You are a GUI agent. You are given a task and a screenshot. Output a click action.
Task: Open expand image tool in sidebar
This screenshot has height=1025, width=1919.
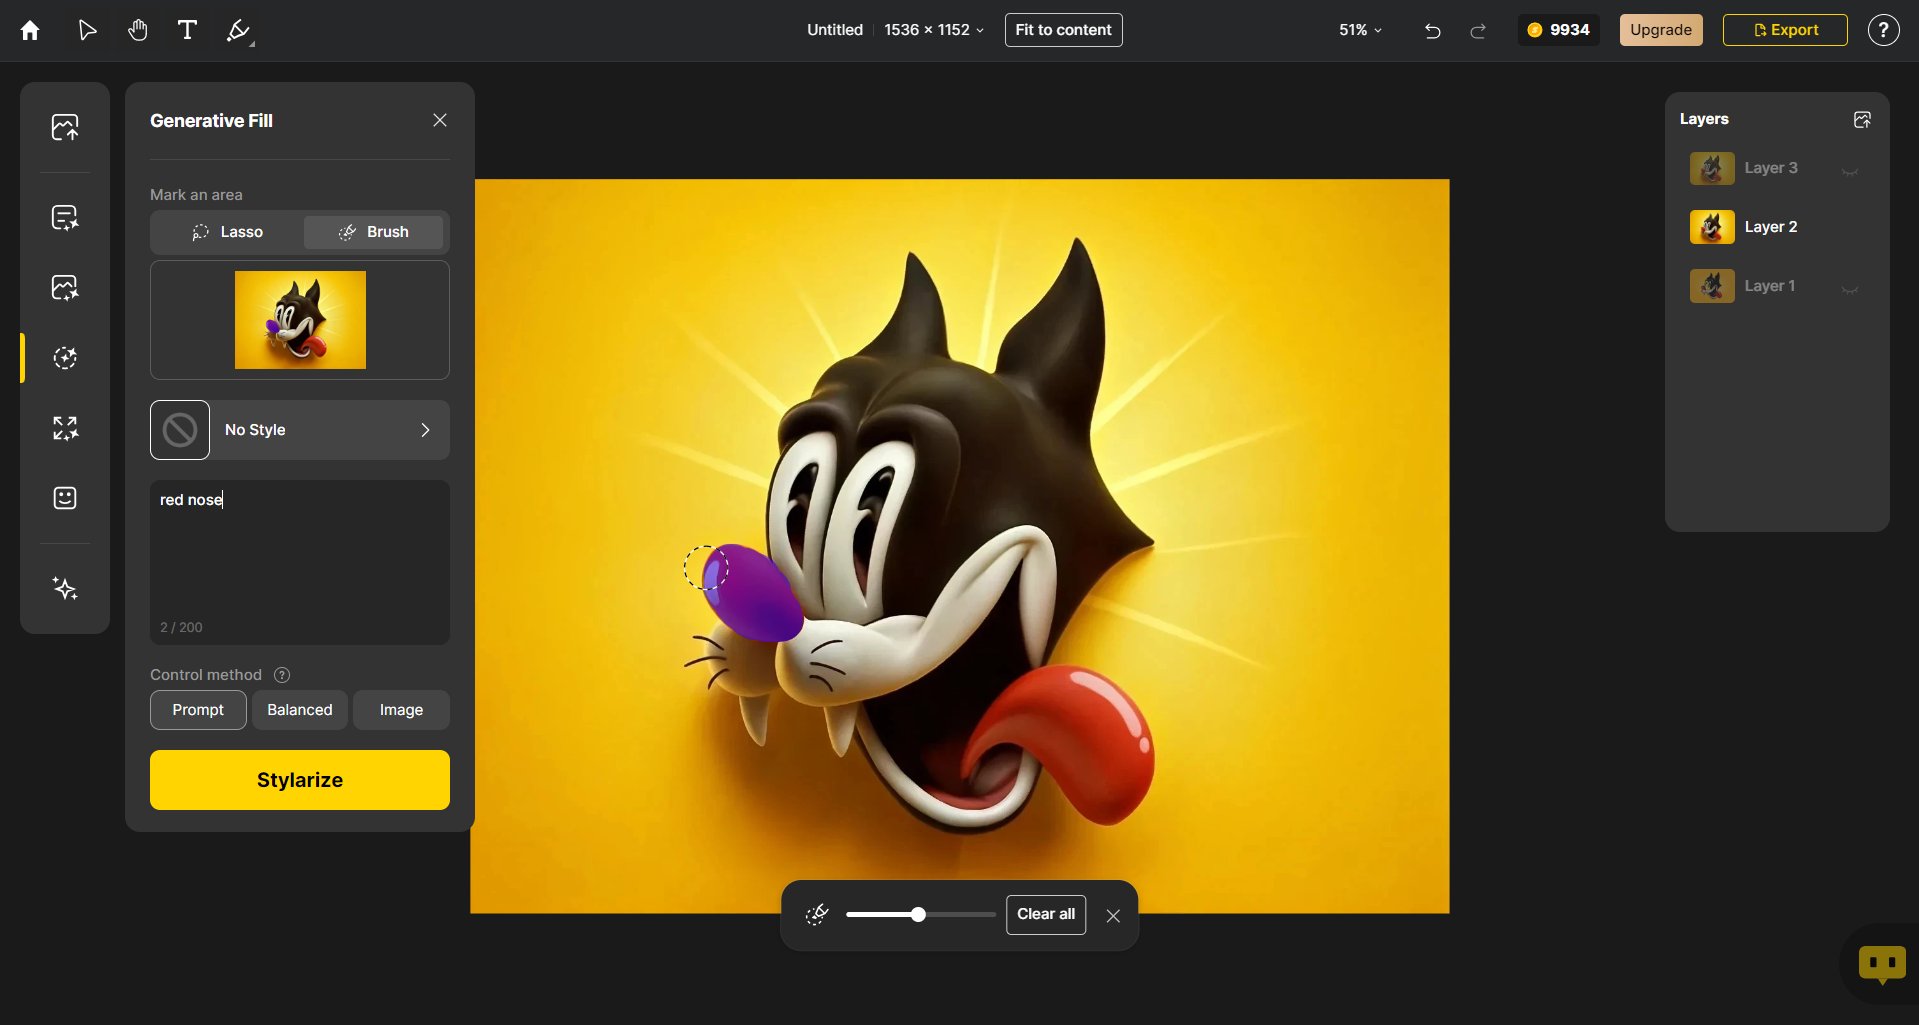pos(65,428)
